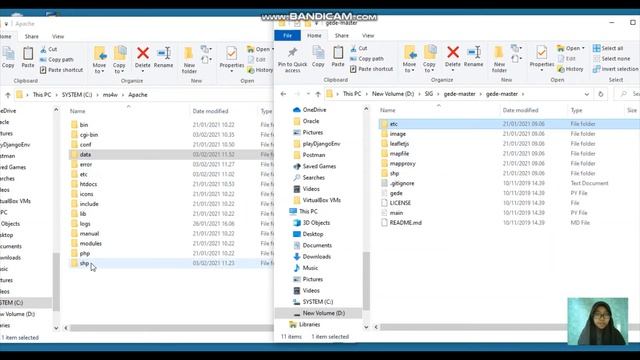The width and height of the screenshot is (640, 360).
Task: Select modules folder in Apache window
Action: pyautogui.click(x=90, y=244)
